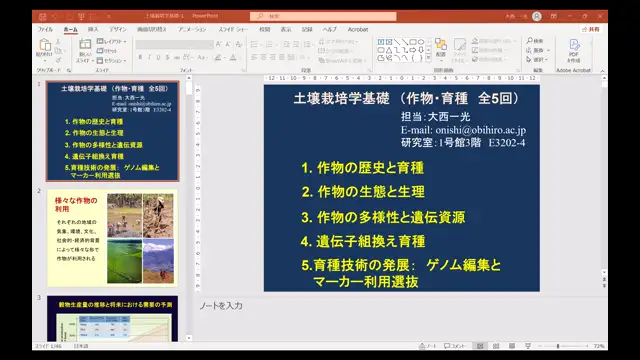Select the right arrow shape in gallery
The height and width of the screenshot is (360, 640).
click(x=413, y=50)
